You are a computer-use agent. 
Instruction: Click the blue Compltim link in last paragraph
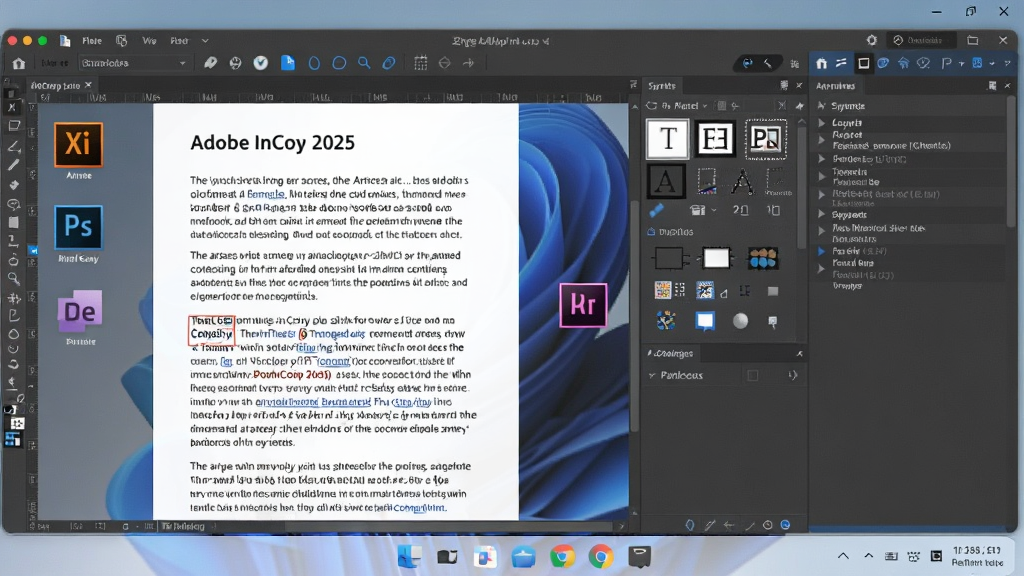(419, 507)
